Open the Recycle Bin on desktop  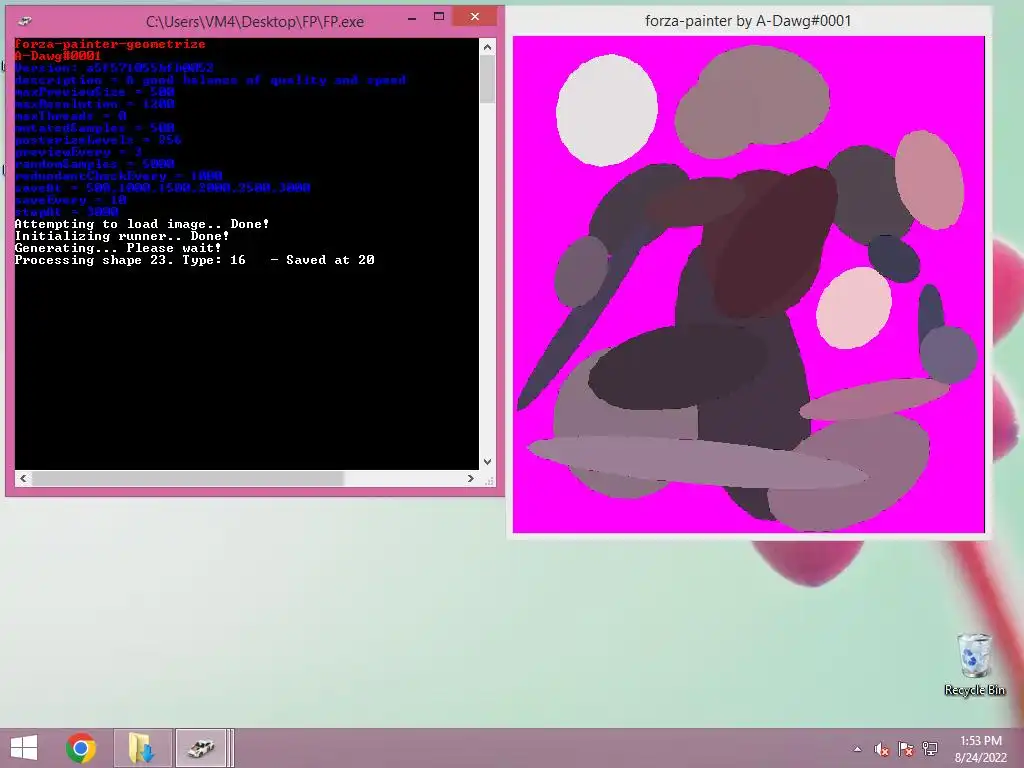tap(974, 664)
